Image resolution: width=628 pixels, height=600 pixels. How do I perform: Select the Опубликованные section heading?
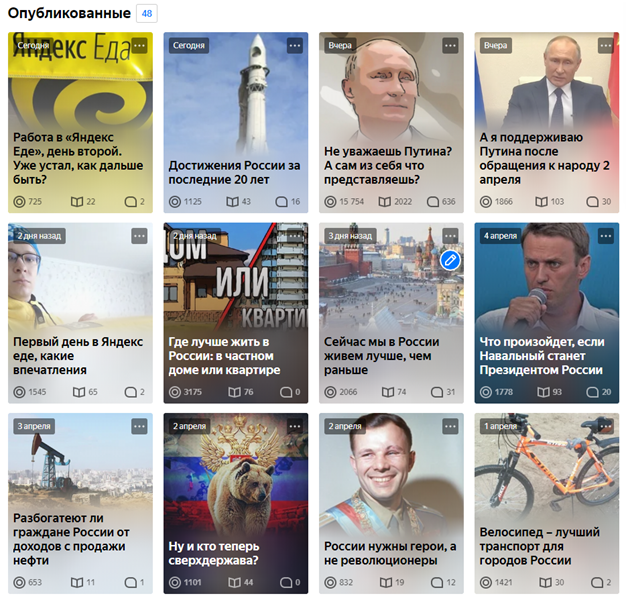pyautogui.click(x=69, y=13)
